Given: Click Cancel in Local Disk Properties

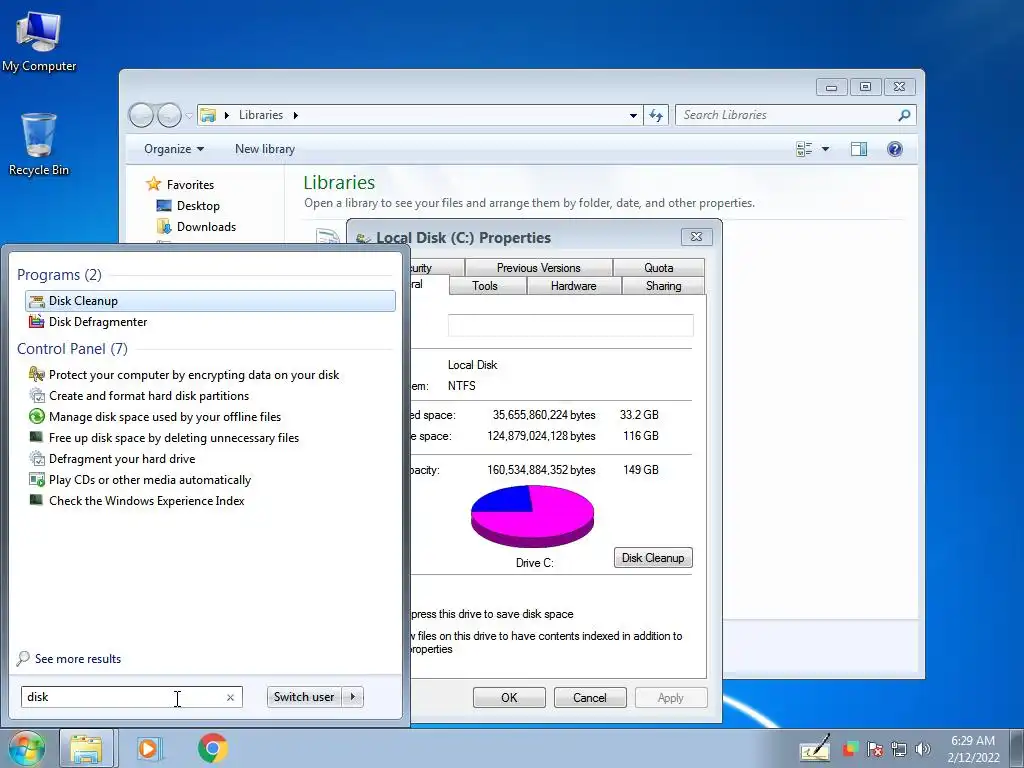Looking at the screenshot, I should coord(590,697).
